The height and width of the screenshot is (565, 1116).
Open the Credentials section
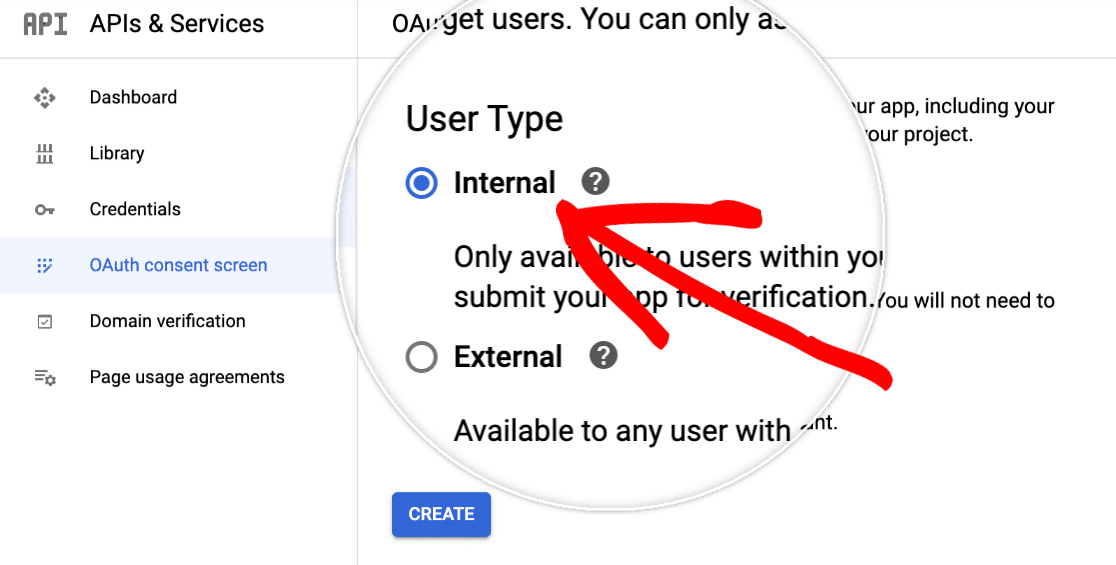[135, 209]
